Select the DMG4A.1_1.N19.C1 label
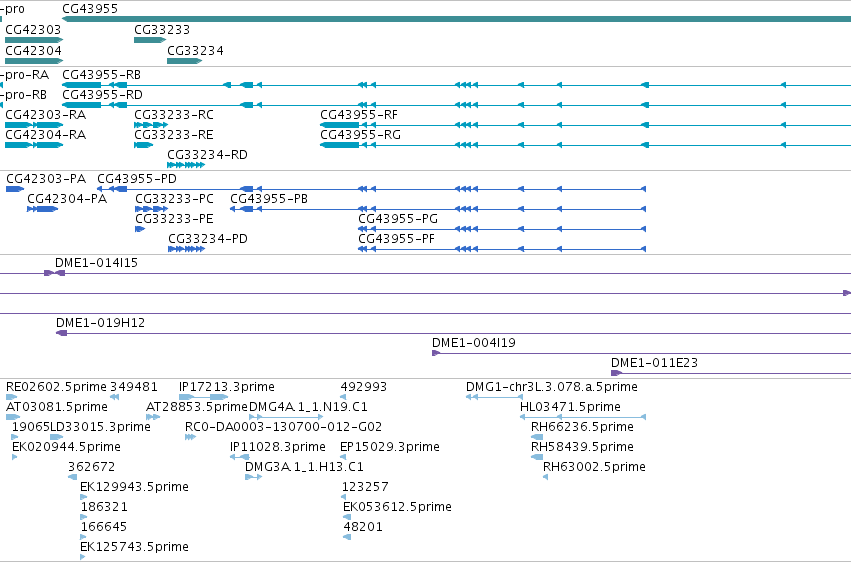 tap(308, 407)
